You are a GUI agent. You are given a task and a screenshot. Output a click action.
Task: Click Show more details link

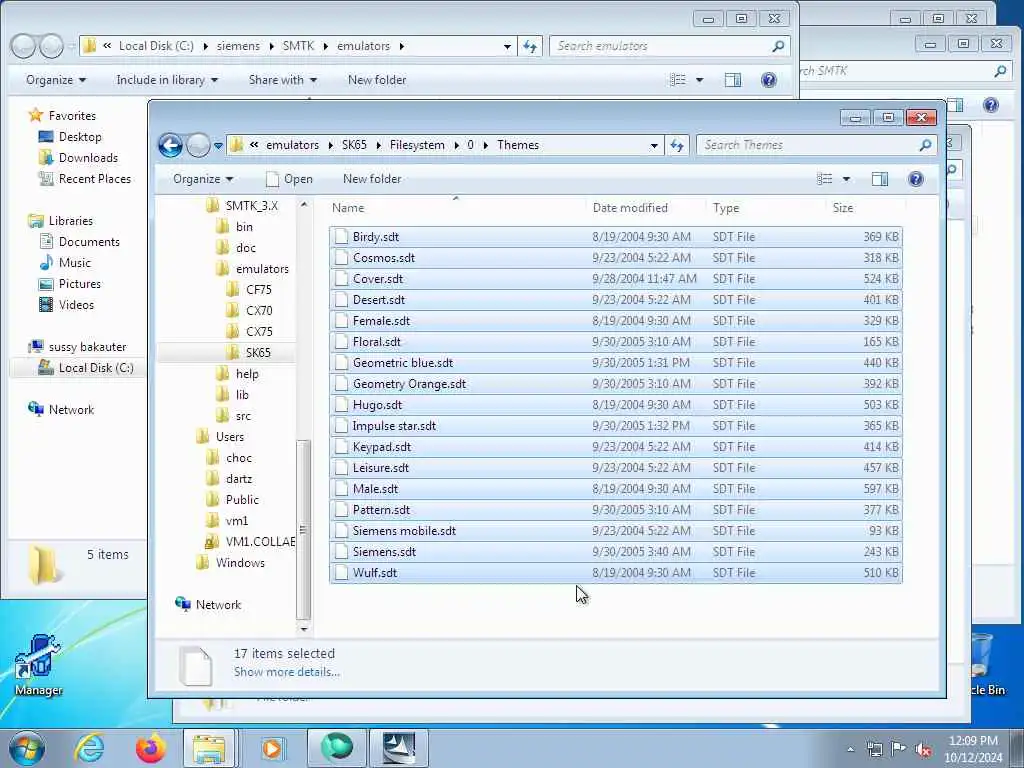pyautogui.click(x=287, y=672)
